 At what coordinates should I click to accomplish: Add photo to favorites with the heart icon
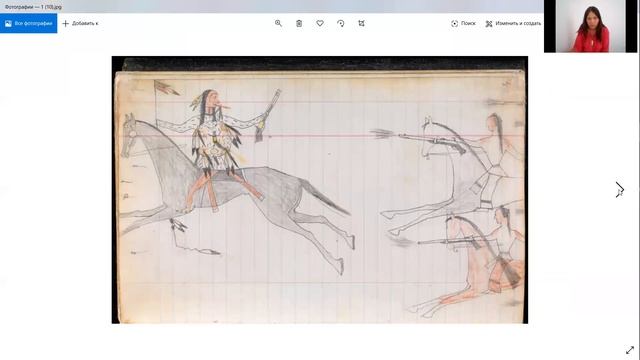[x=320, y=23]
